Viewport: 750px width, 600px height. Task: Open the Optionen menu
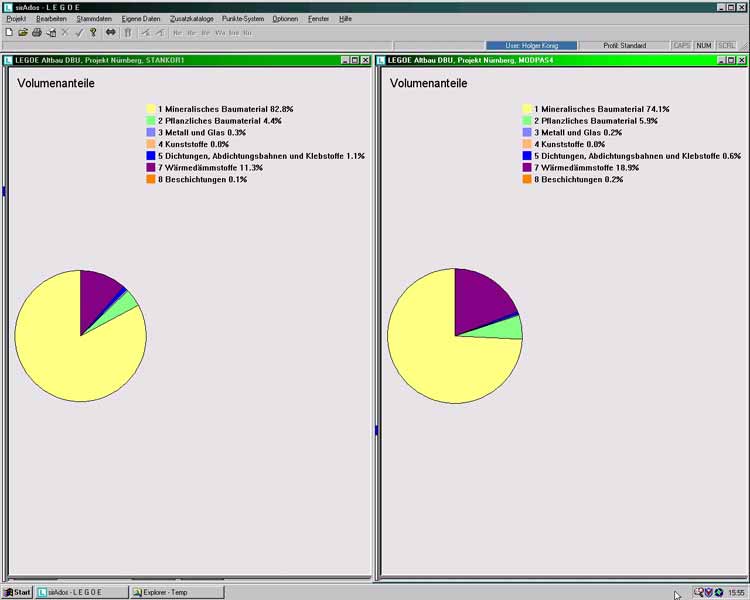pyautogui.click(x=285, y=19)
